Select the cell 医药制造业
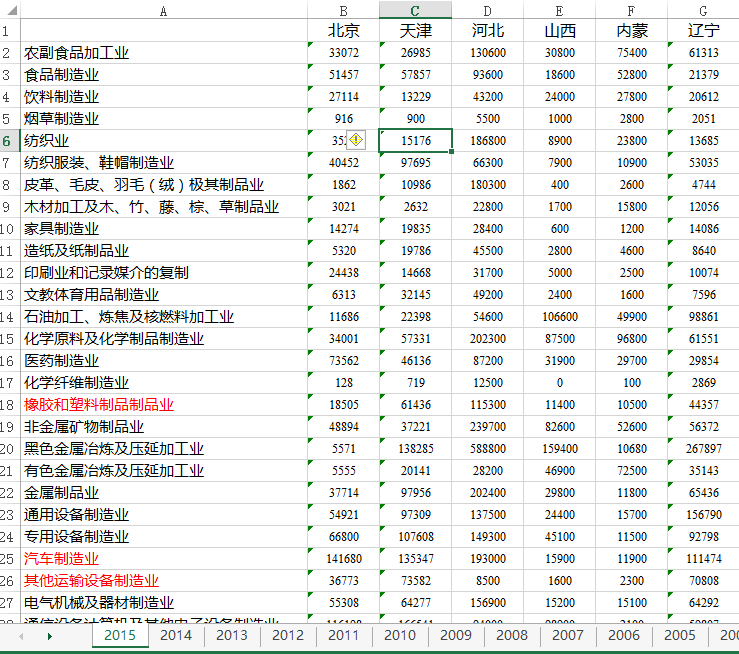This screenshot has height=654, width=739. (x=164, y=360)
